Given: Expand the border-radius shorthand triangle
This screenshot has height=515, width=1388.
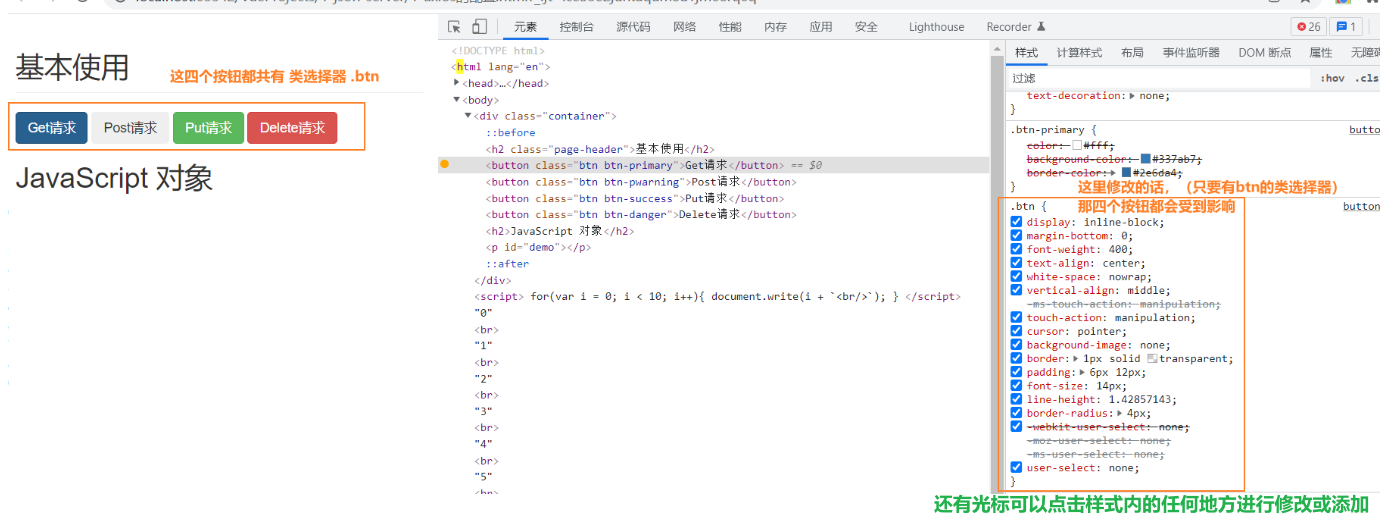Looking at the screenshot, I should pyautogui.click(x=1120, y=413).
